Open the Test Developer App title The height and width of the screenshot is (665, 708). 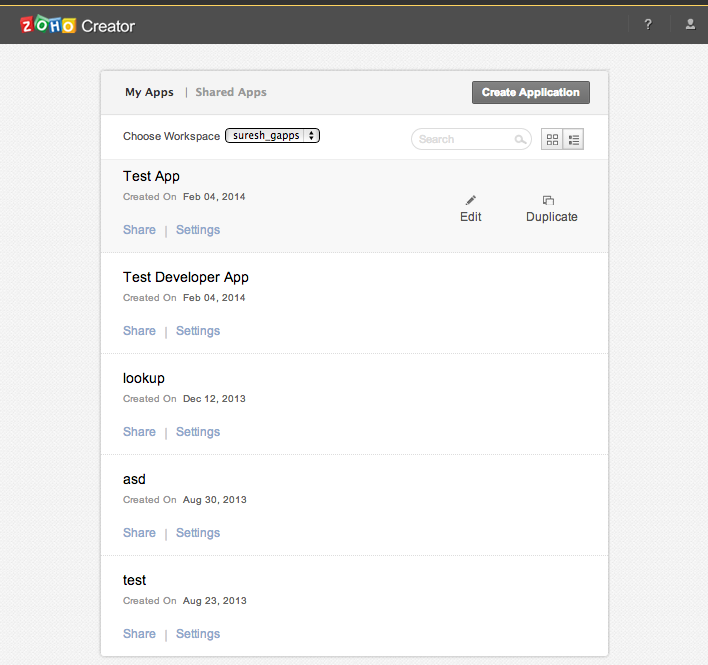[186, 277]
